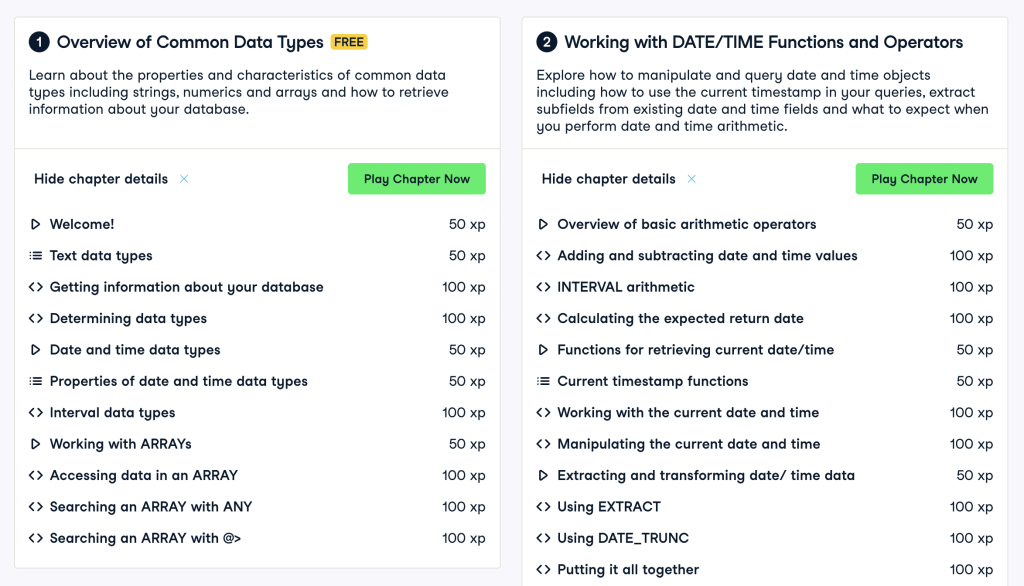The height and width of the screenshot is (586, 1024).
Task: Open the Using DATE_TRUNC exercise
Action: (622, 538)
